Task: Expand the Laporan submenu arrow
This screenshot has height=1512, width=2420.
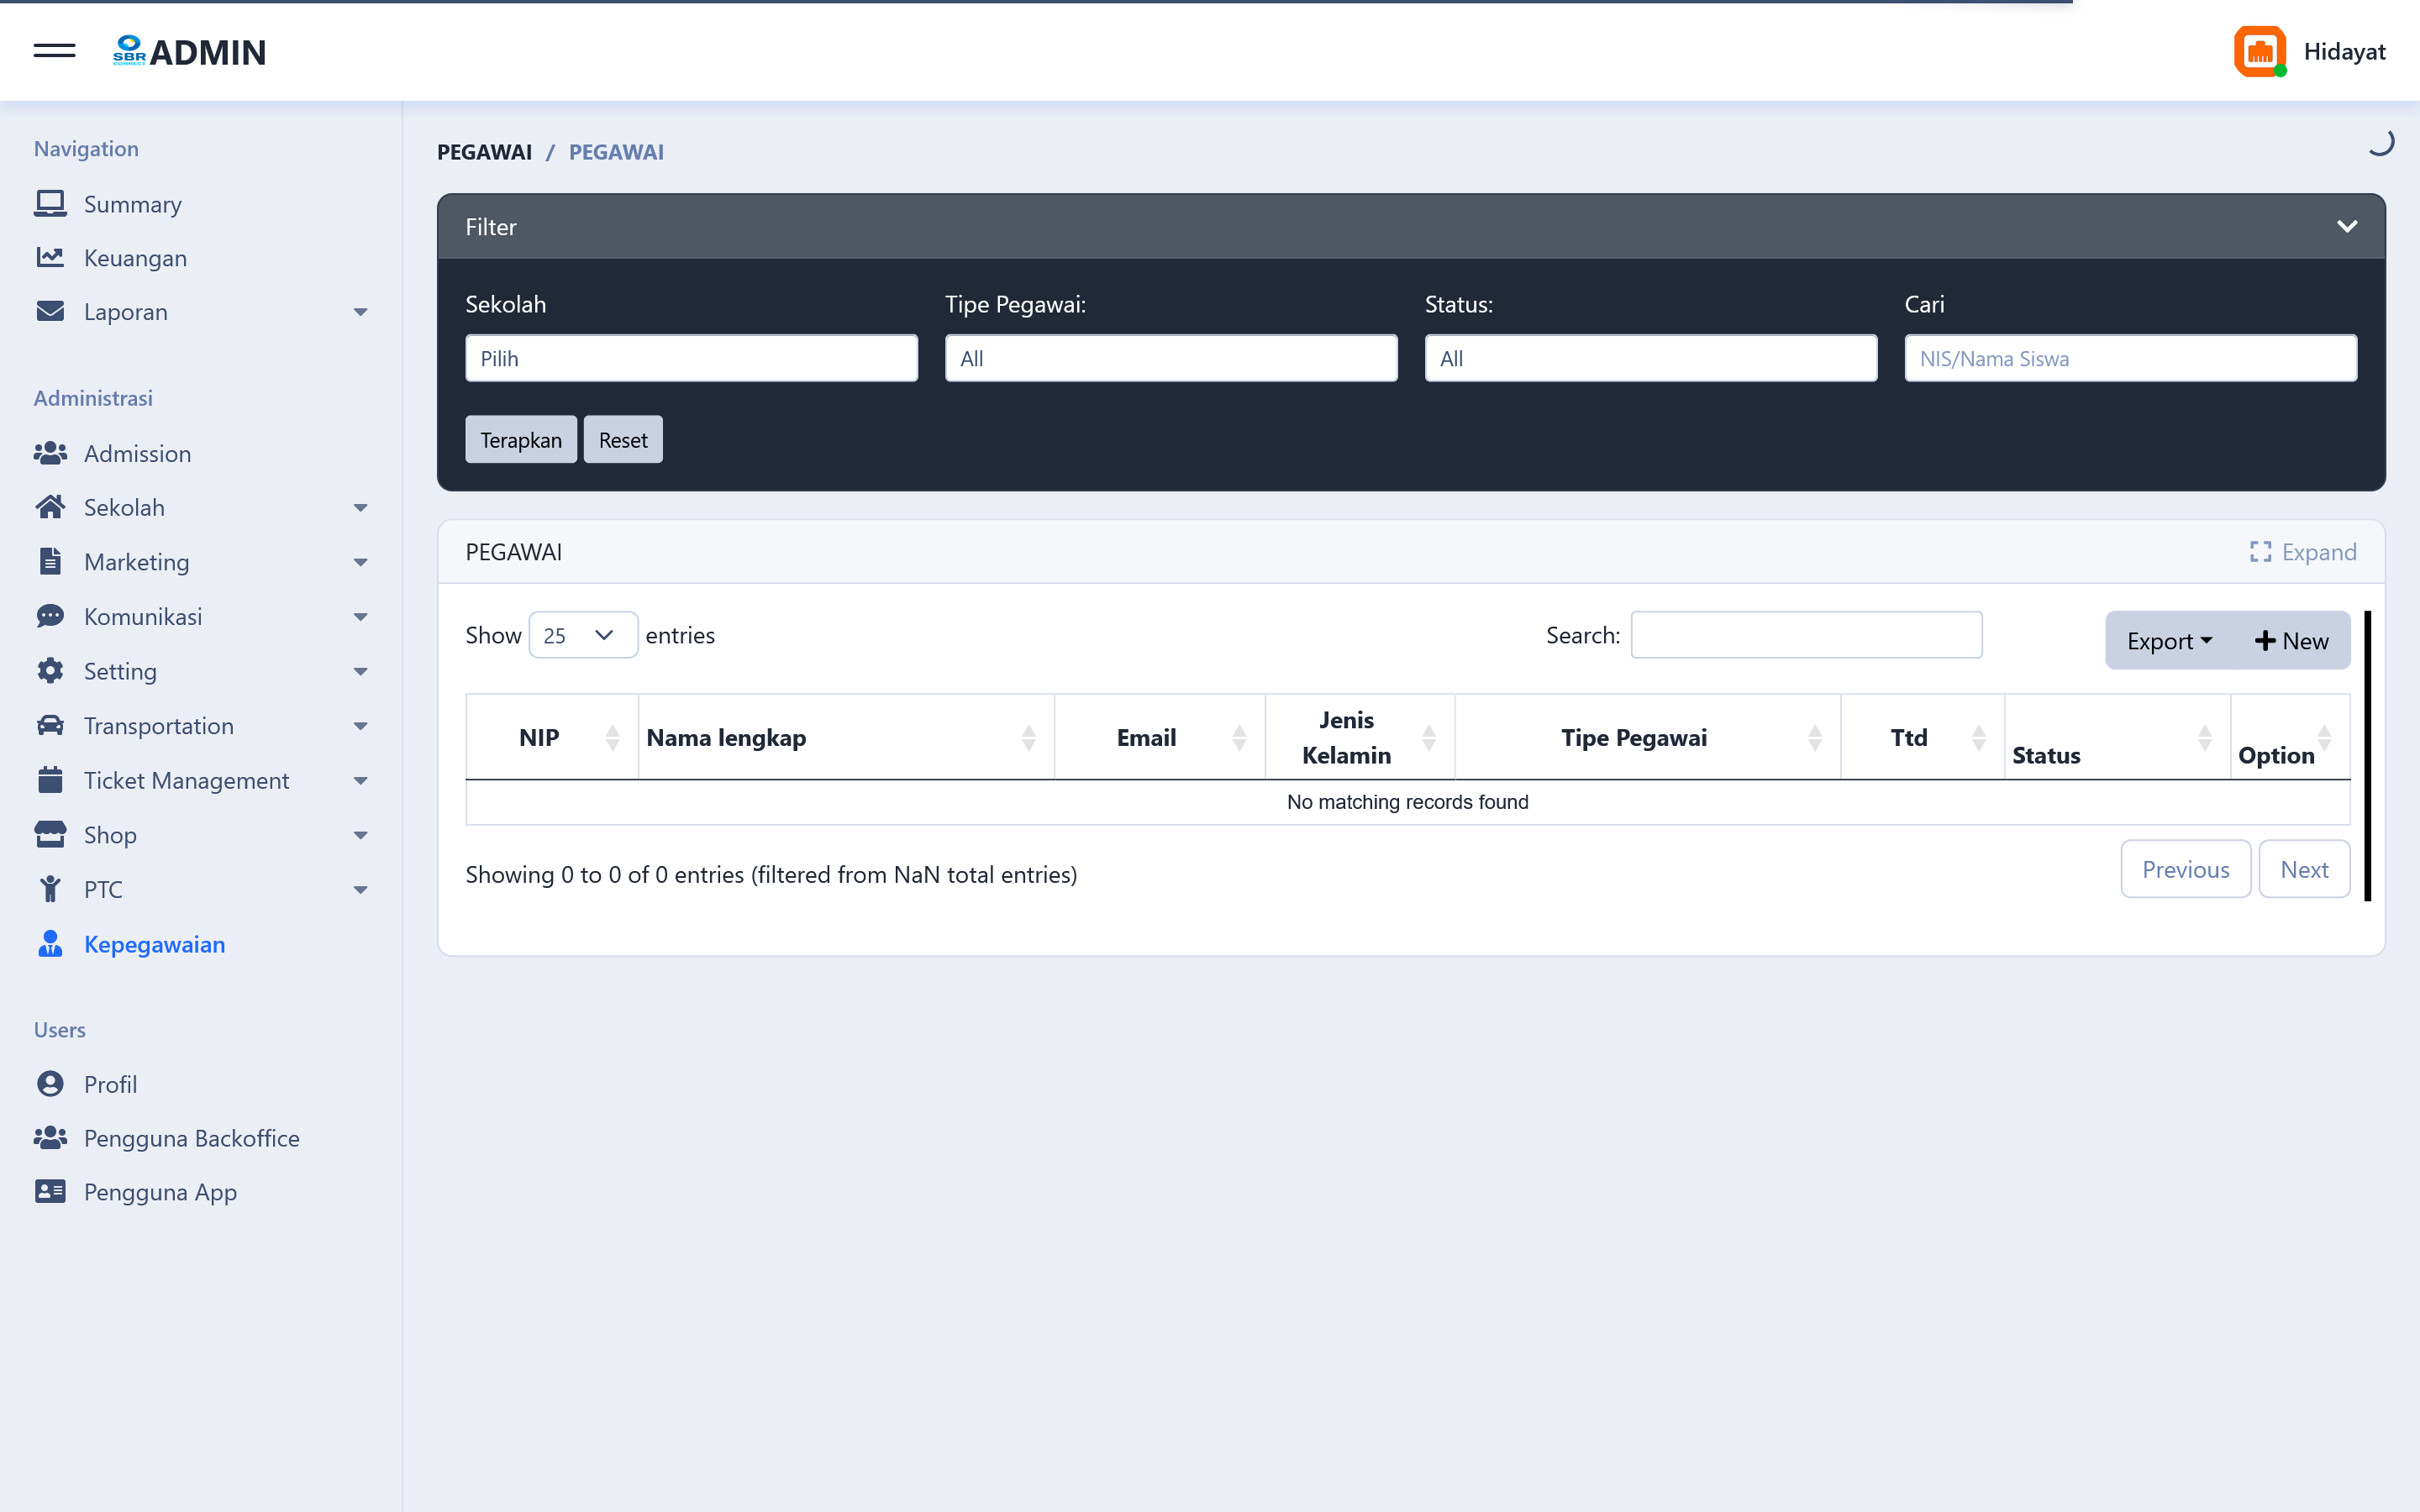Action: [361, 313]
